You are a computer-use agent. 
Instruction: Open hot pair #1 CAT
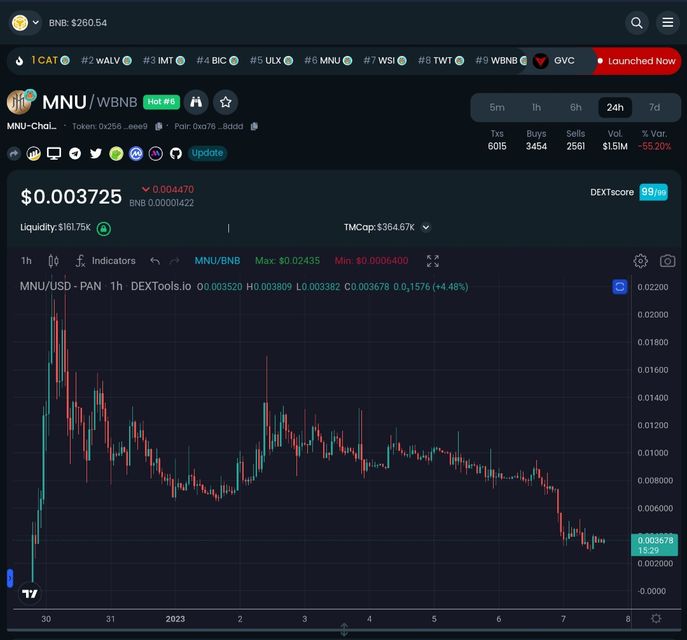[50, 60]
